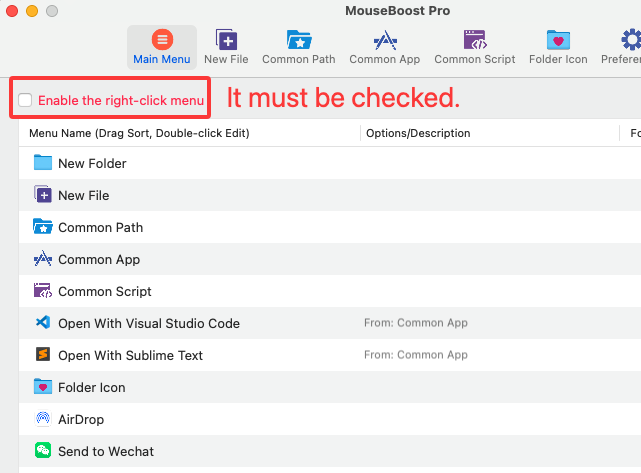The width and height of the screenshot is (641, 473).
Task: Select the Common App menu row text
Action: (x=99, y=260)
